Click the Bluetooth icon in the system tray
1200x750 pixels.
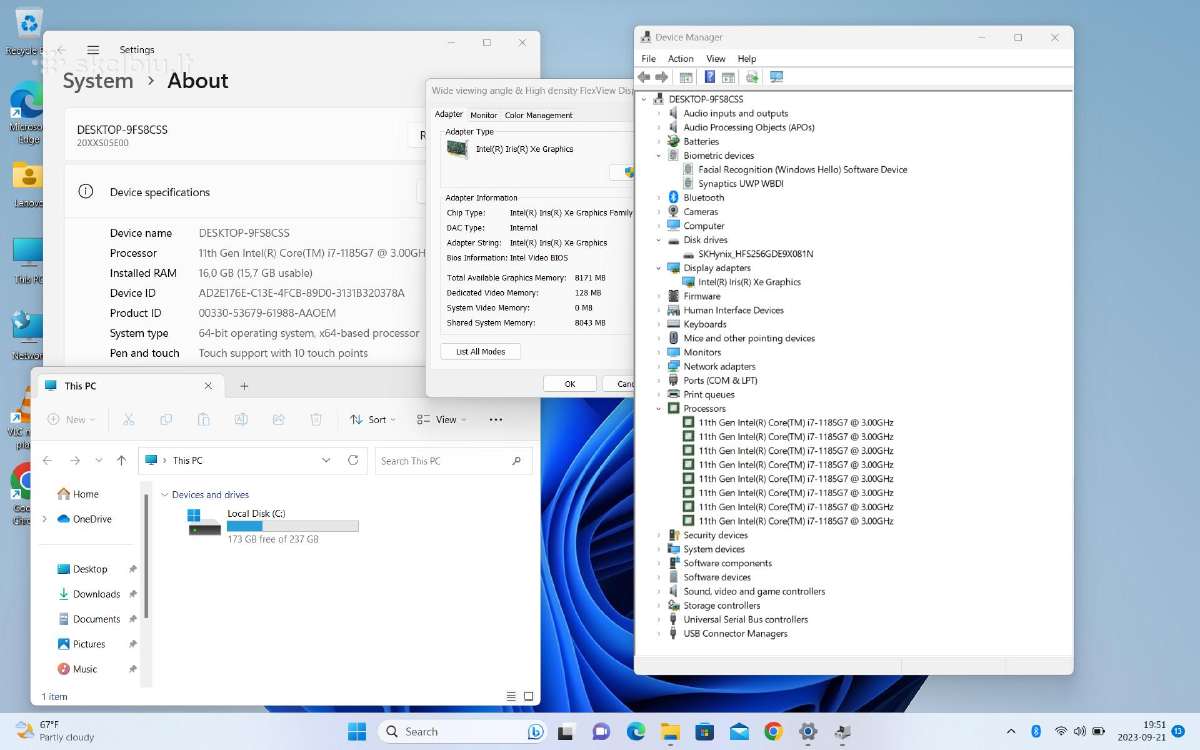point(1037,731)
